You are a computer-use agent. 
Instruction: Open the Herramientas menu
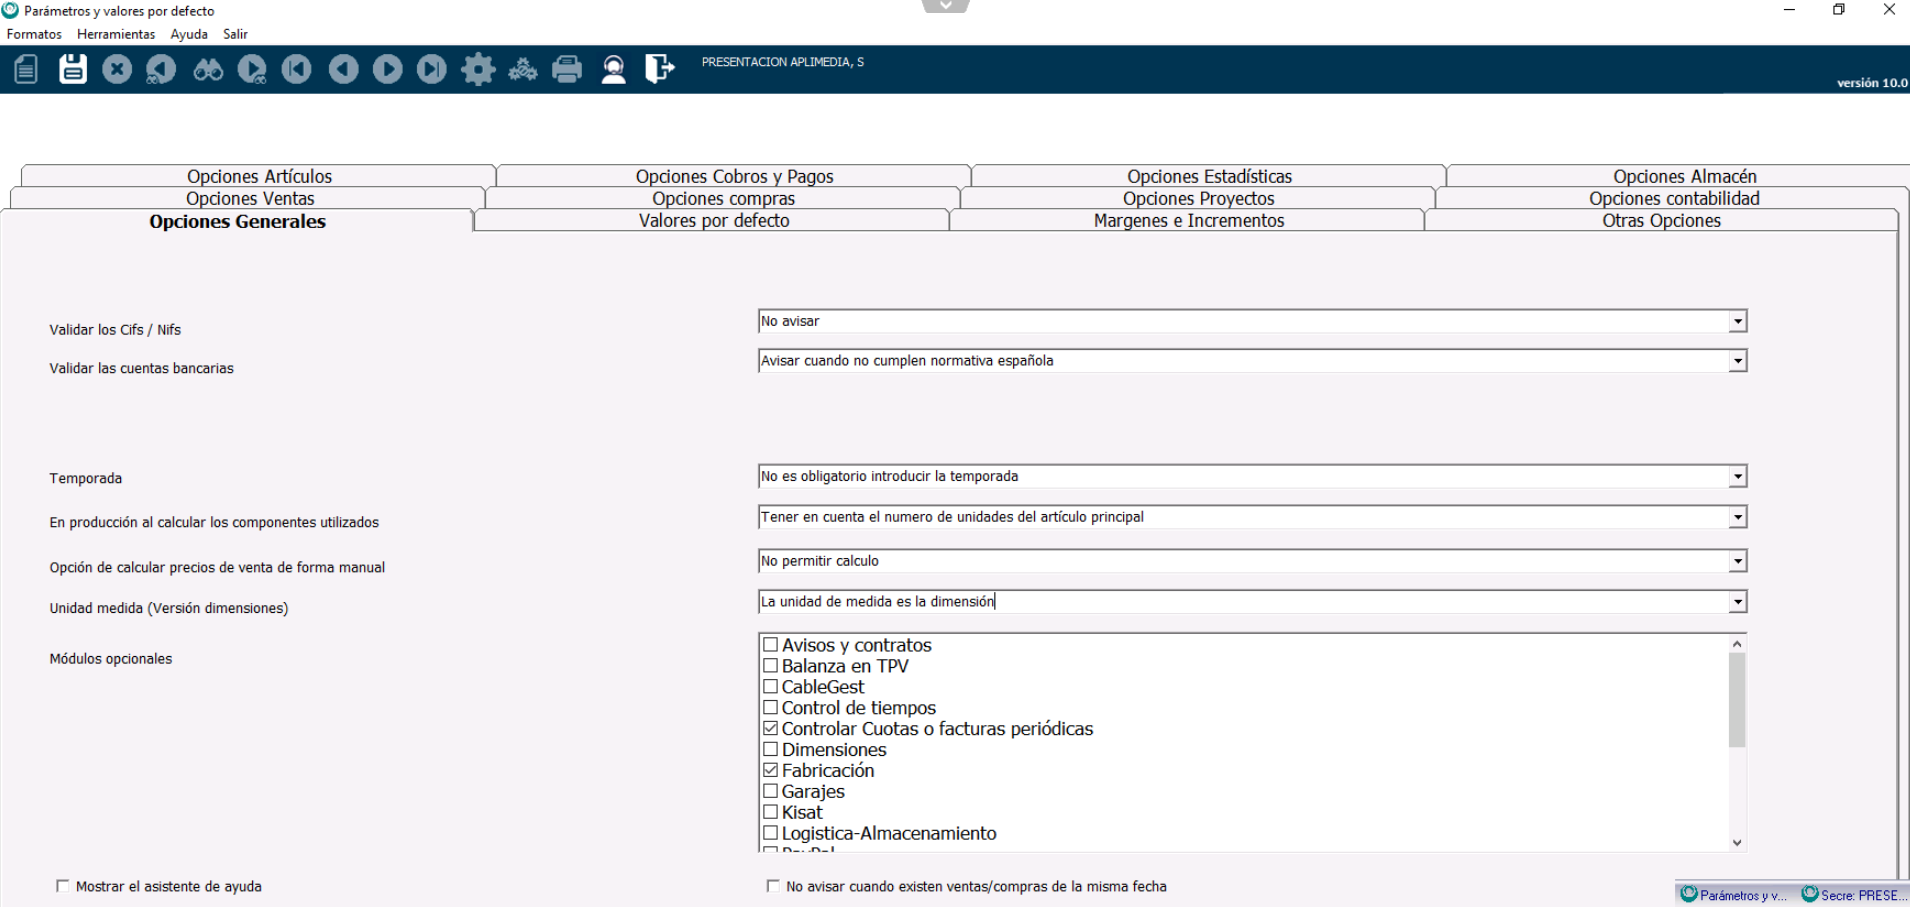coord(116,34)
